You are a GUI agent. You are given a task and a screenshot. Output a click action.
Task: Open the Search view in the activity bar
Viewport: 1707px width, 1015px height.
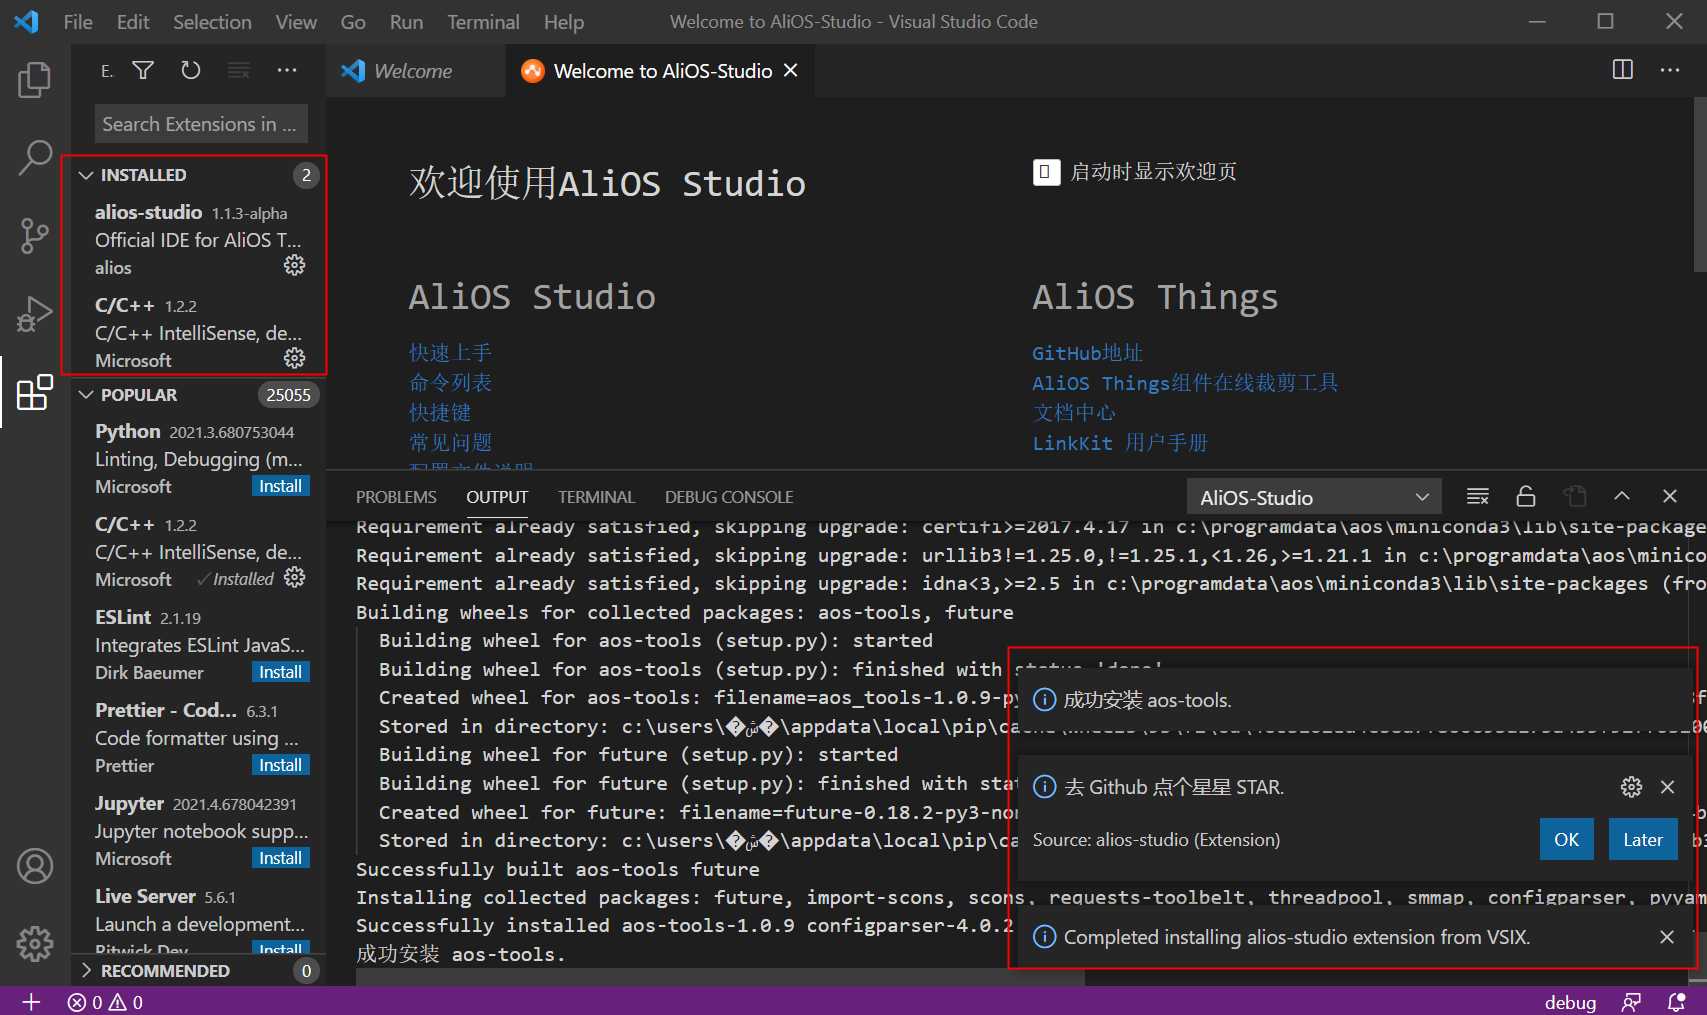[x=35, y=157]
